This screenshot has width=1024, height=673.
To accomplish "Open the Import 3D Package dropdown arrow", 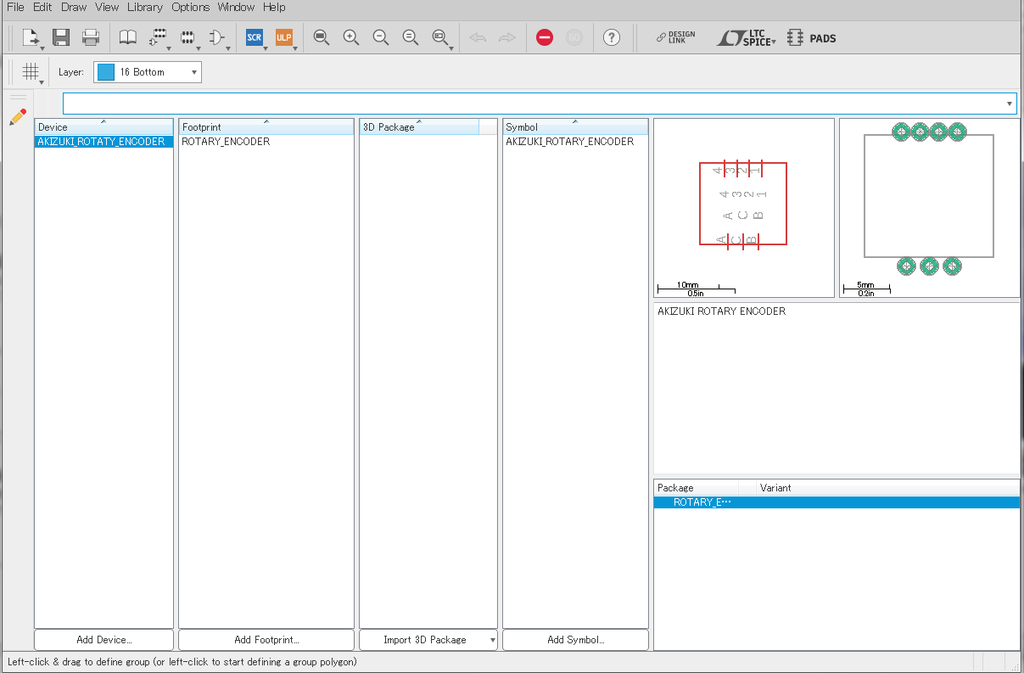I will (492, 640).
